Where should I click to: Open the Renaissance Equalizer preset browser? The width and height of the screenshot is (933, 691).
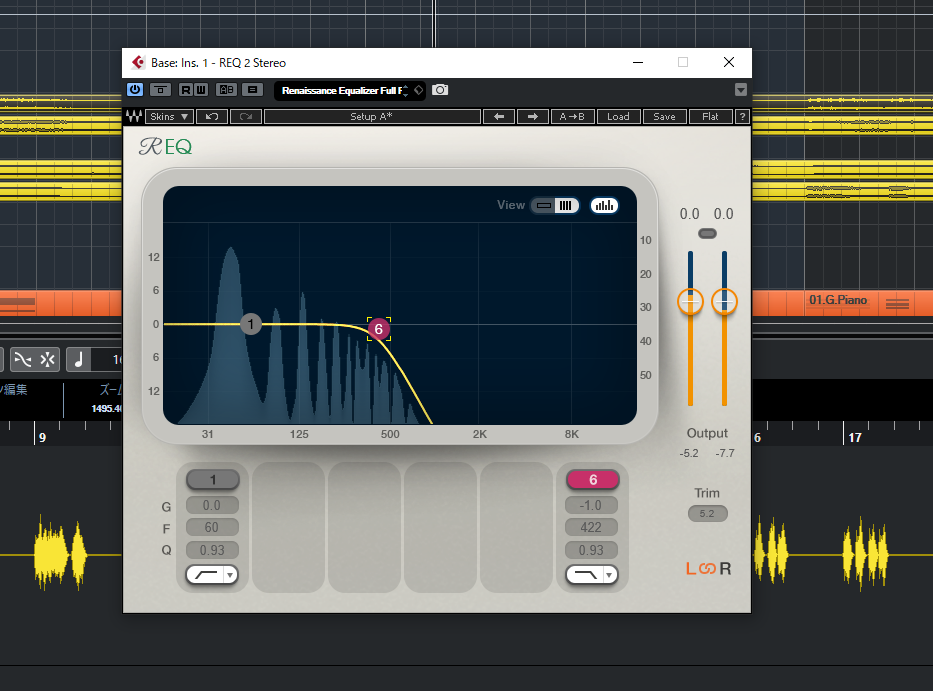click(340, 90)
